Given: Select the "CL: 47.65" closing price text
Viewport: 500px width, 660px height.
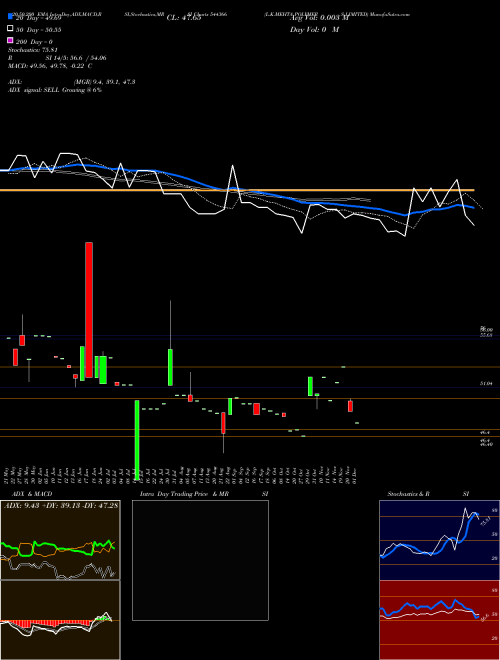Looking at the screenshot, I should (184, 18).
